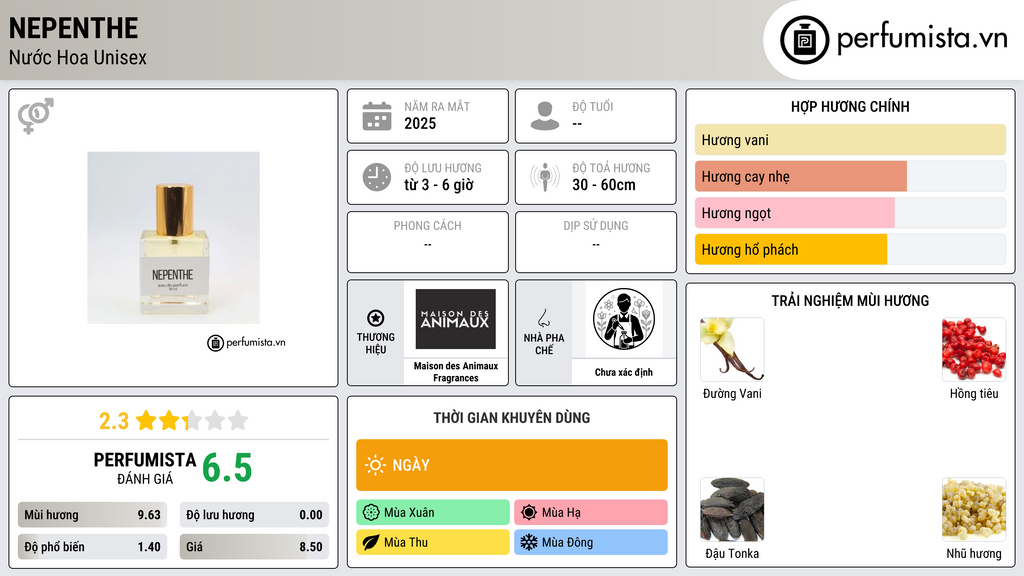Click the từ 3 - 6 giờ longevity value
1024x576 pixels.
pos(439,185)
